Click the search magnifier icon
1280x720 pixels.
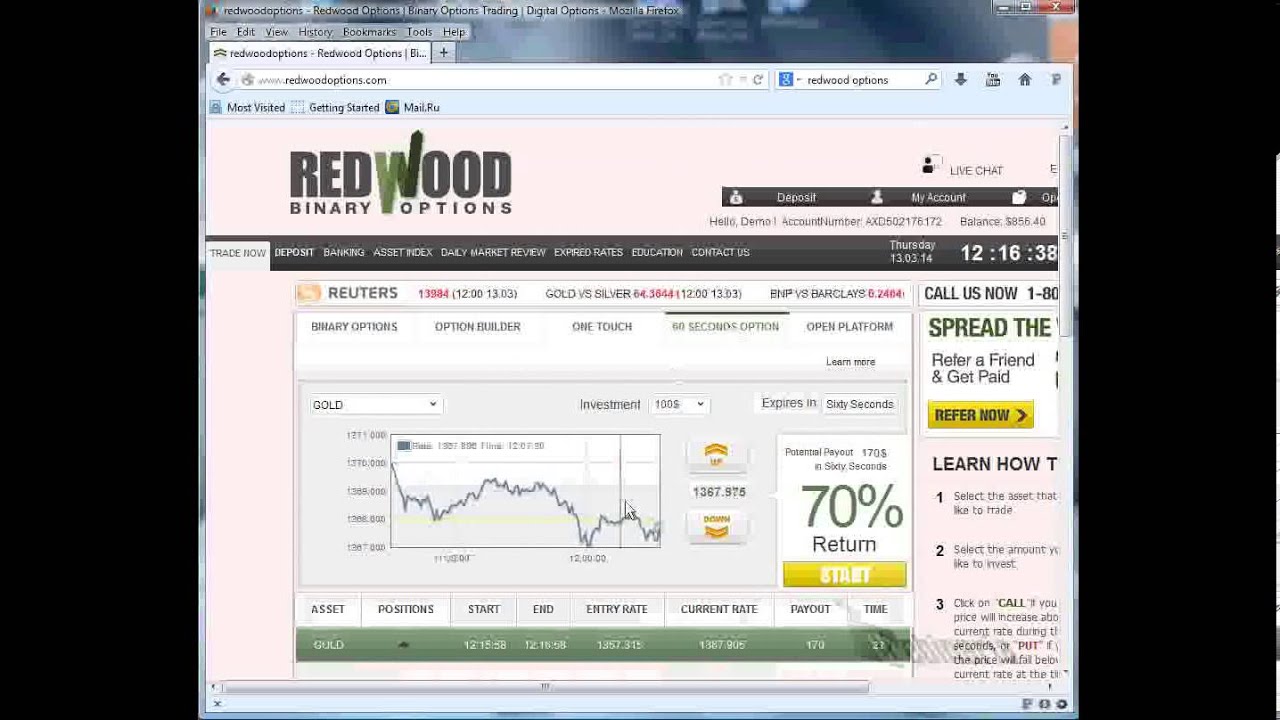coord(931,79)
